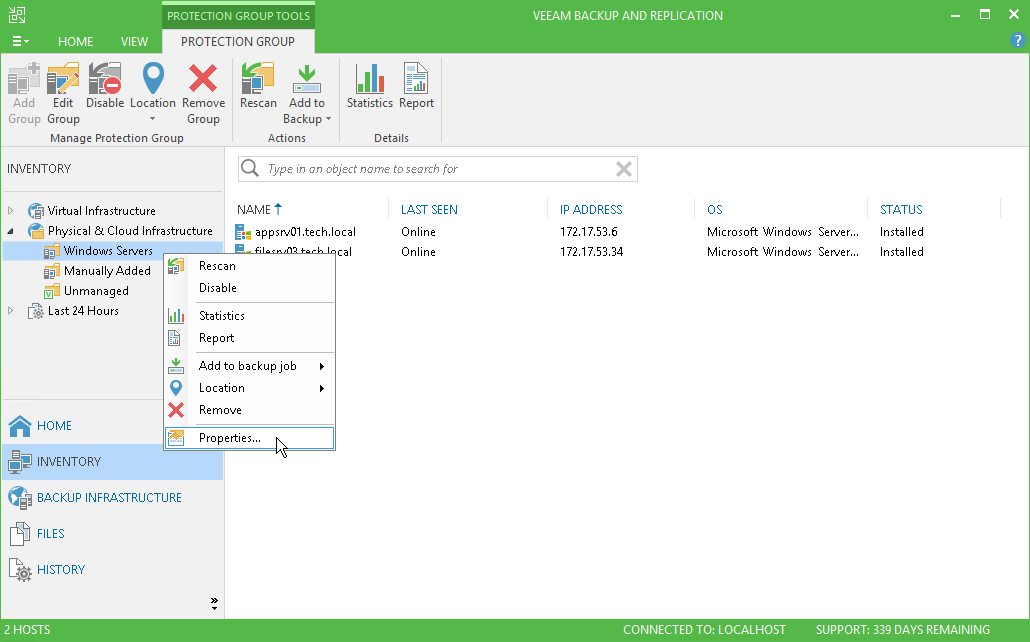The width and height of the screenshot is (1030, 642).
Task: Sort by the Last Seen column
Action: pyautogui.click(x=429, y=210)
